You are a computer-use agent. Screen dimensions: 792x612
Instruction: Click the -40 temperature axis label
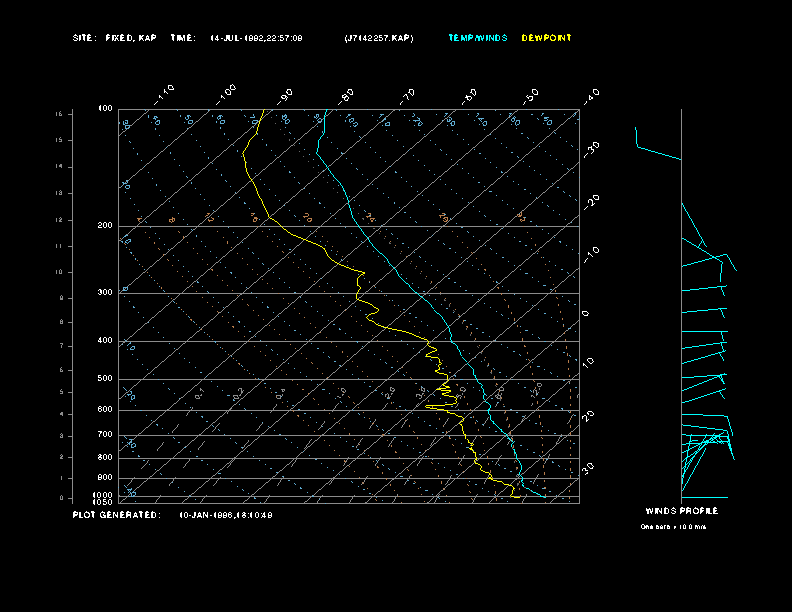[x=591, y=96]
